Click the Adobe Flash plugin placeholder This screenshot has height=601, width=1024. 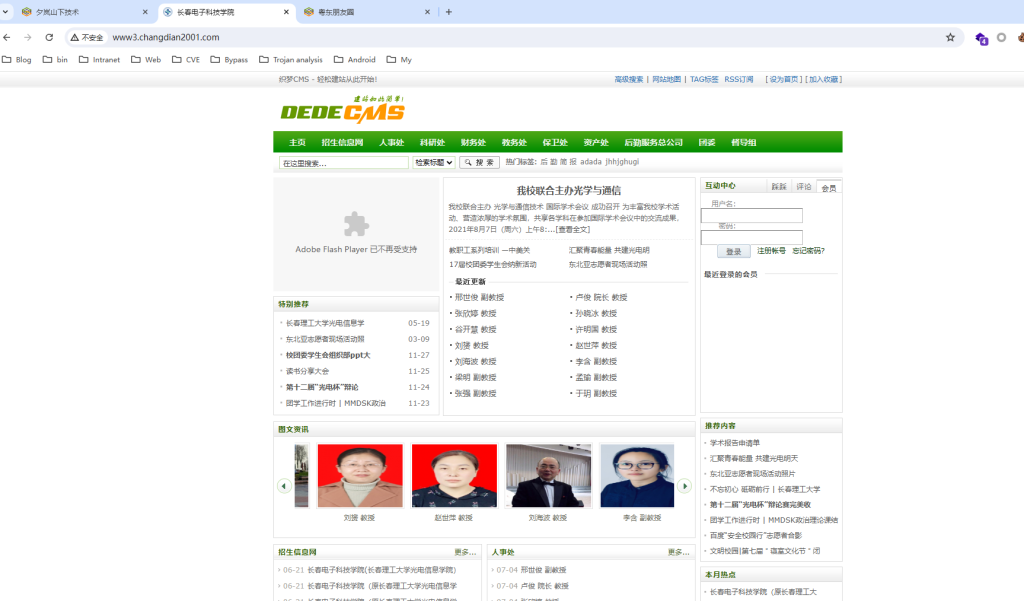356,234
